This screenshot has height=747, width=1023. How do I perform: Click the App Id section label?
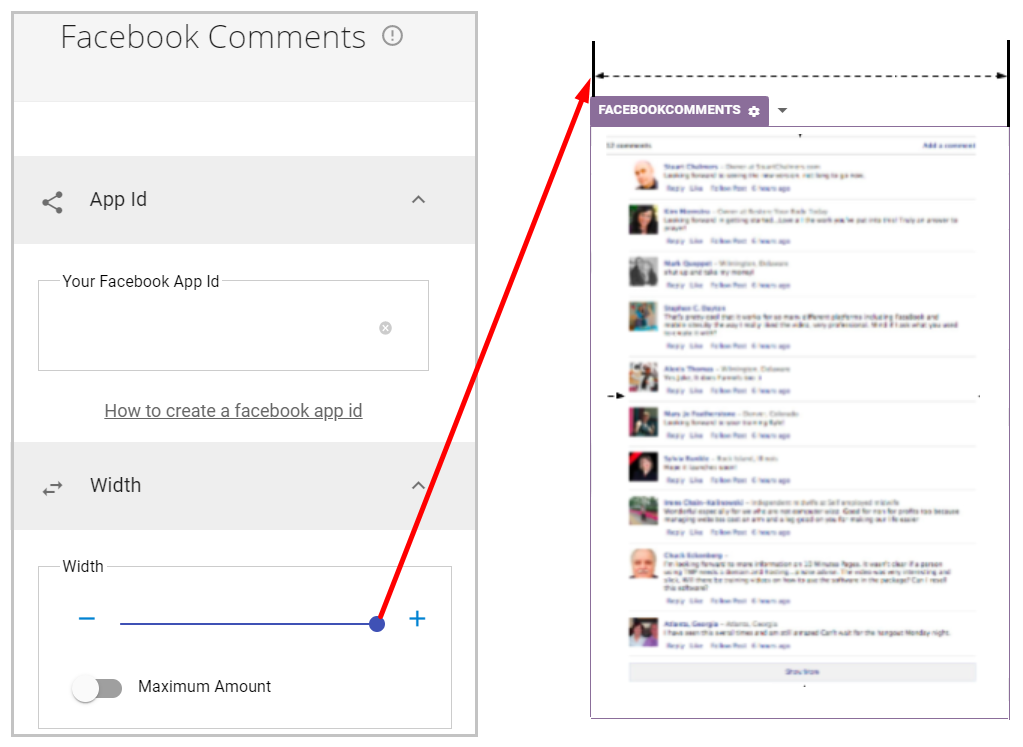pyautogui.click(x=118, y=199)
